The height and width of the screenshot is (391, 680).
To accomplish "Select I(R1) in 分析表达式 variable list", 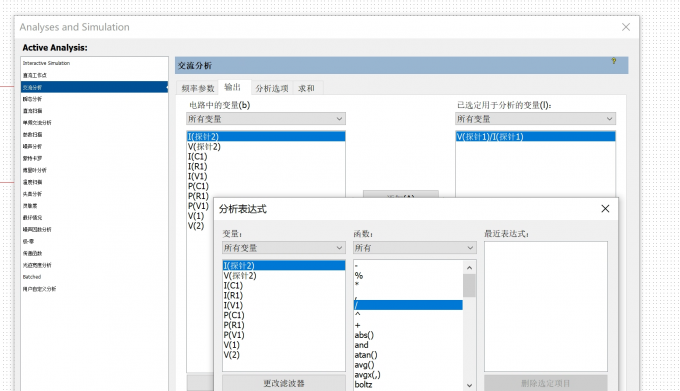I will point(284,296).
